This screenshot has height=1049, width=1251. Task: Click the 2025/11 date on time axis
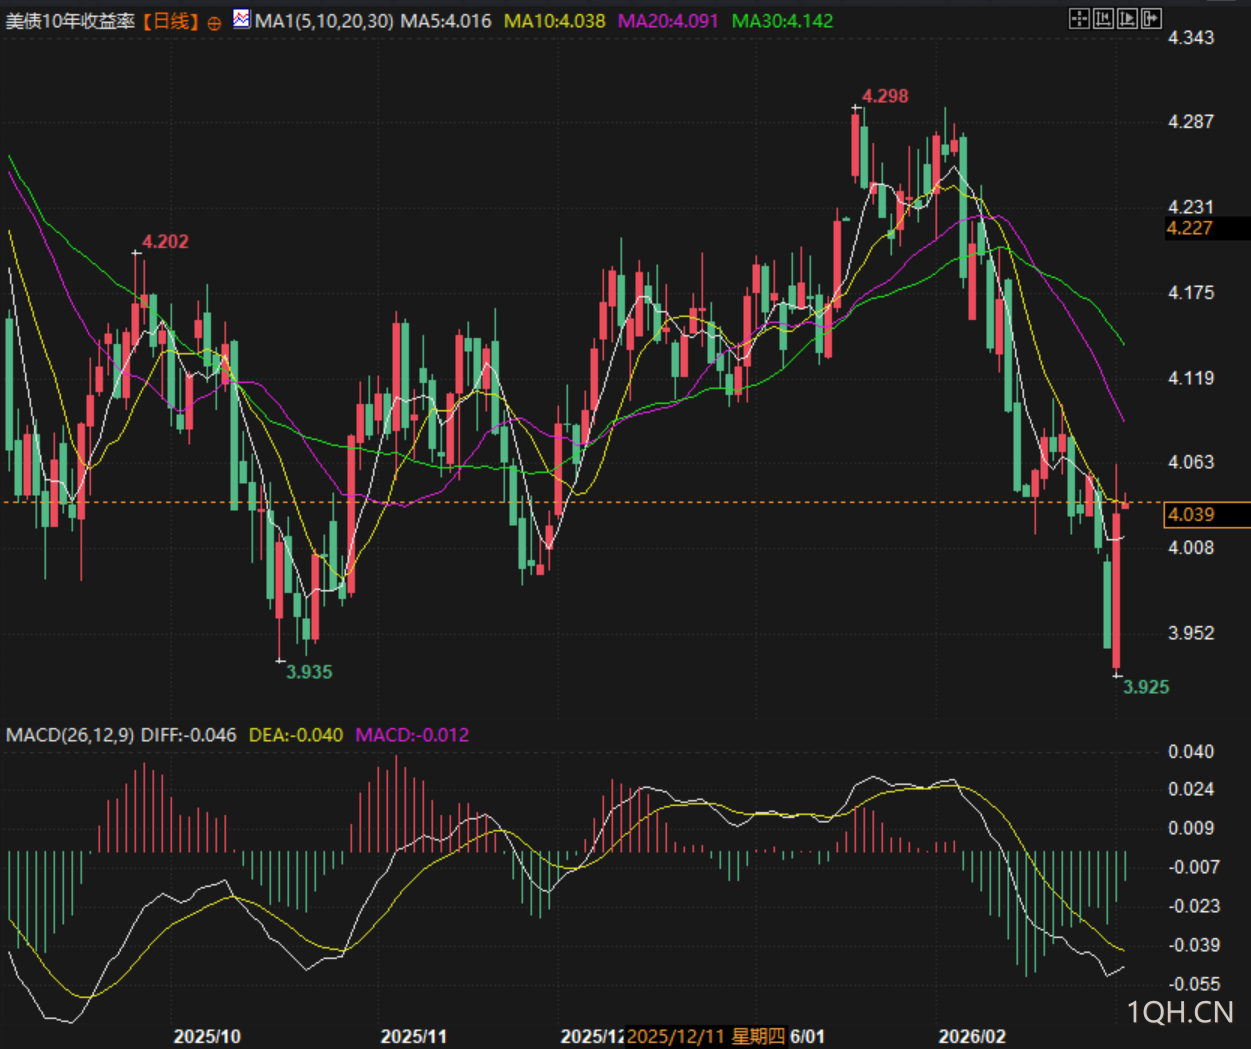pyautogui.click(x=413, y=1036)
